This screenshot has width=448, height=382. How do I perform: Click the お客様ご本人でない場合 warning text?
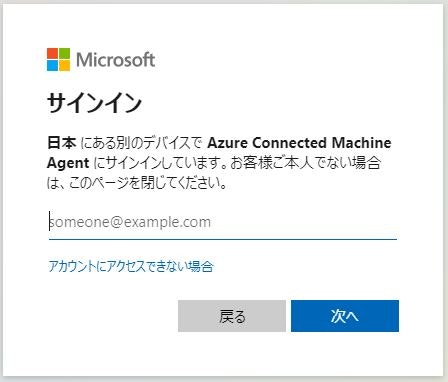pyautogui.click(x=306, y=163)
